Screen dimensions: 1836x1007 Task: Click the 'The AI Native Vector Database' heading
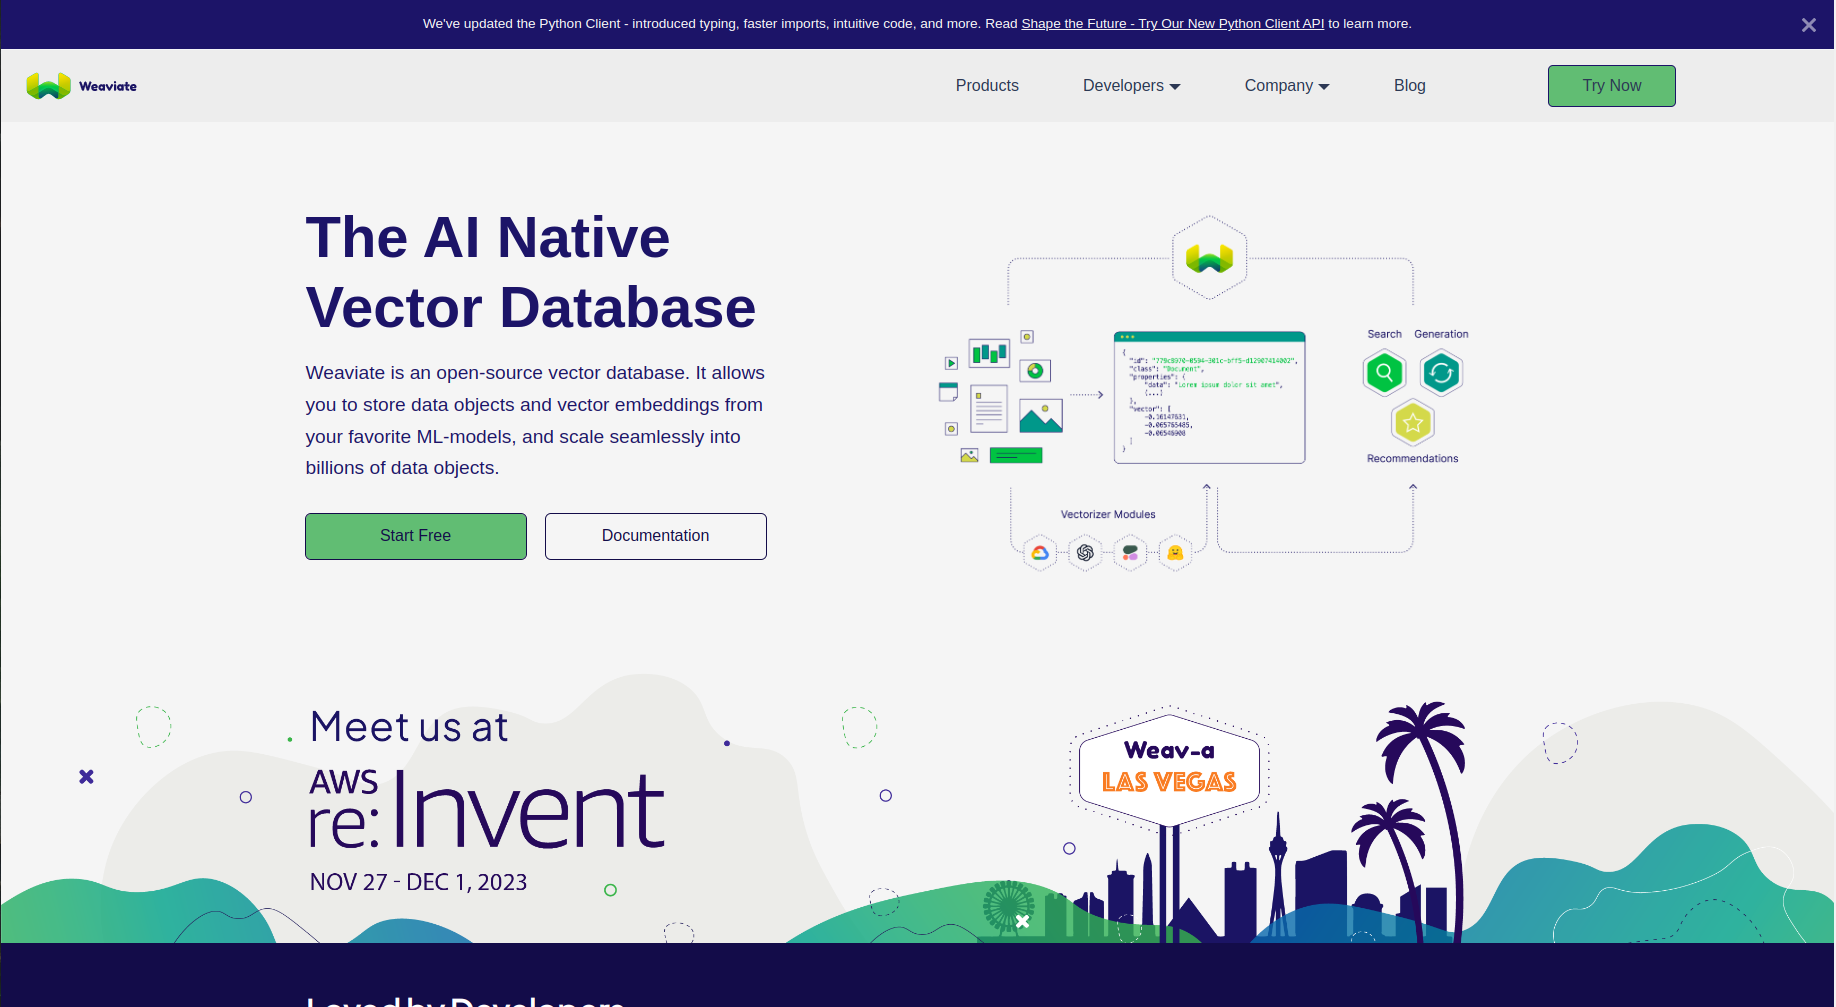pyautogui.click(x=530, y=272)
